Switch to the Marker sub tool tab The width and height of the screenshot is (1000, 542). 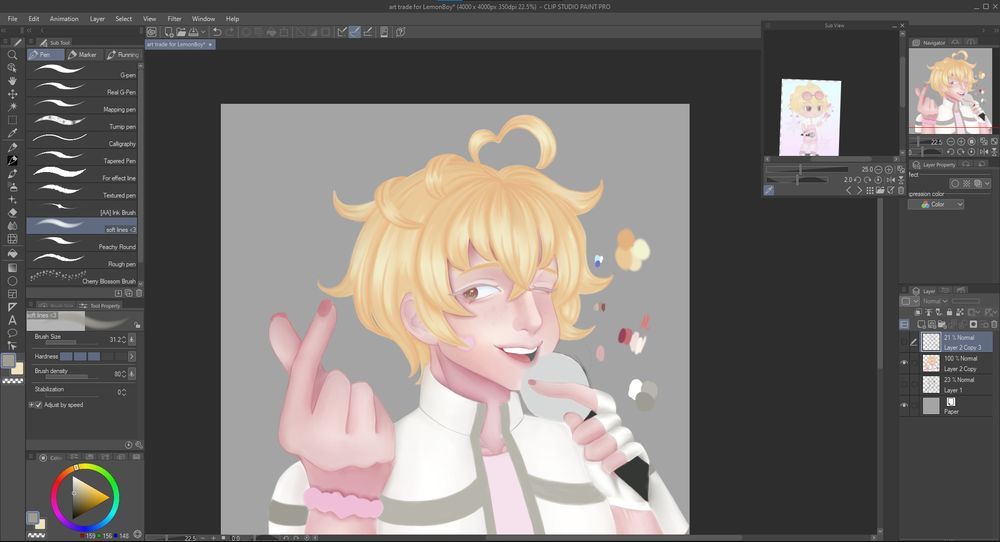tap(83, 55)
